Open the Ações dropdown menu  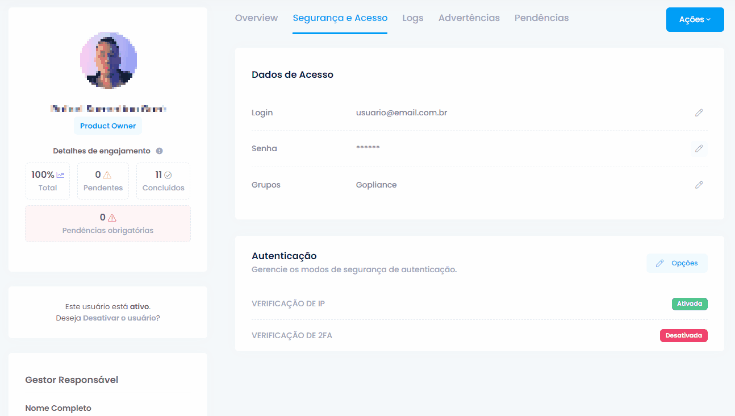(695, 19)
